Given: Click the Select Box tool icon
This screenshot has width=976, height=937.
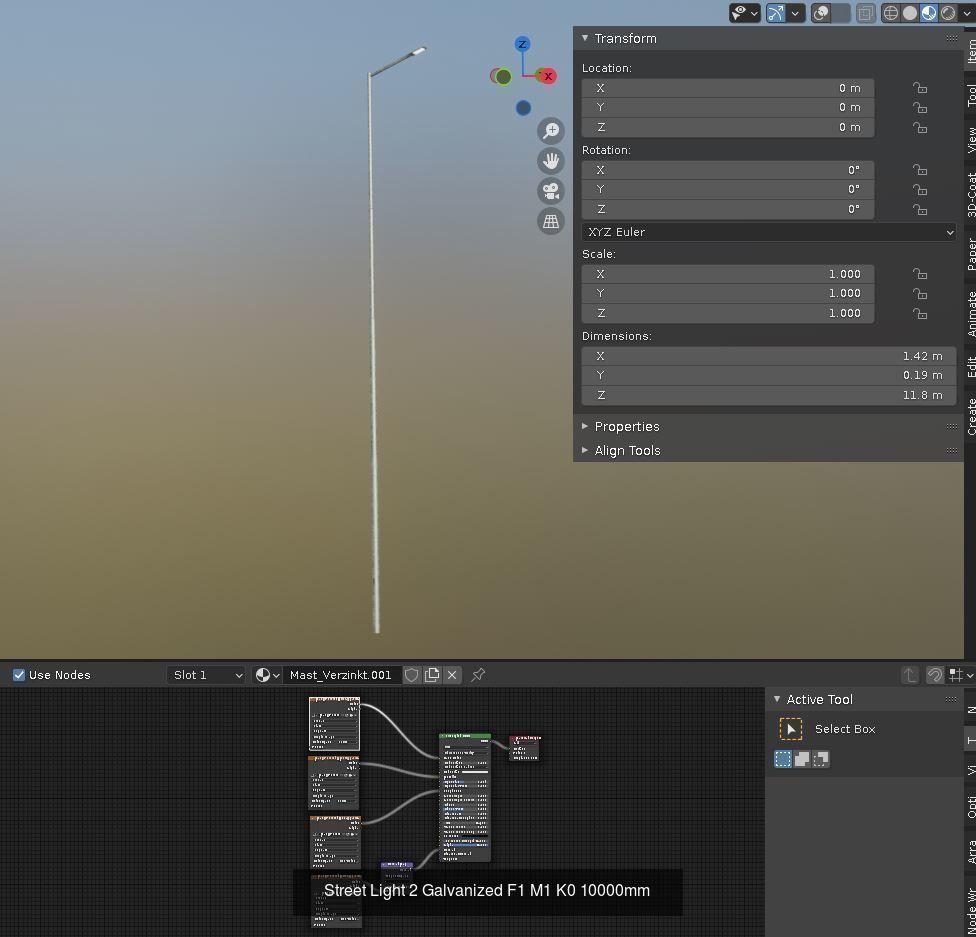Looking at the screenshot, I should 791,729.
